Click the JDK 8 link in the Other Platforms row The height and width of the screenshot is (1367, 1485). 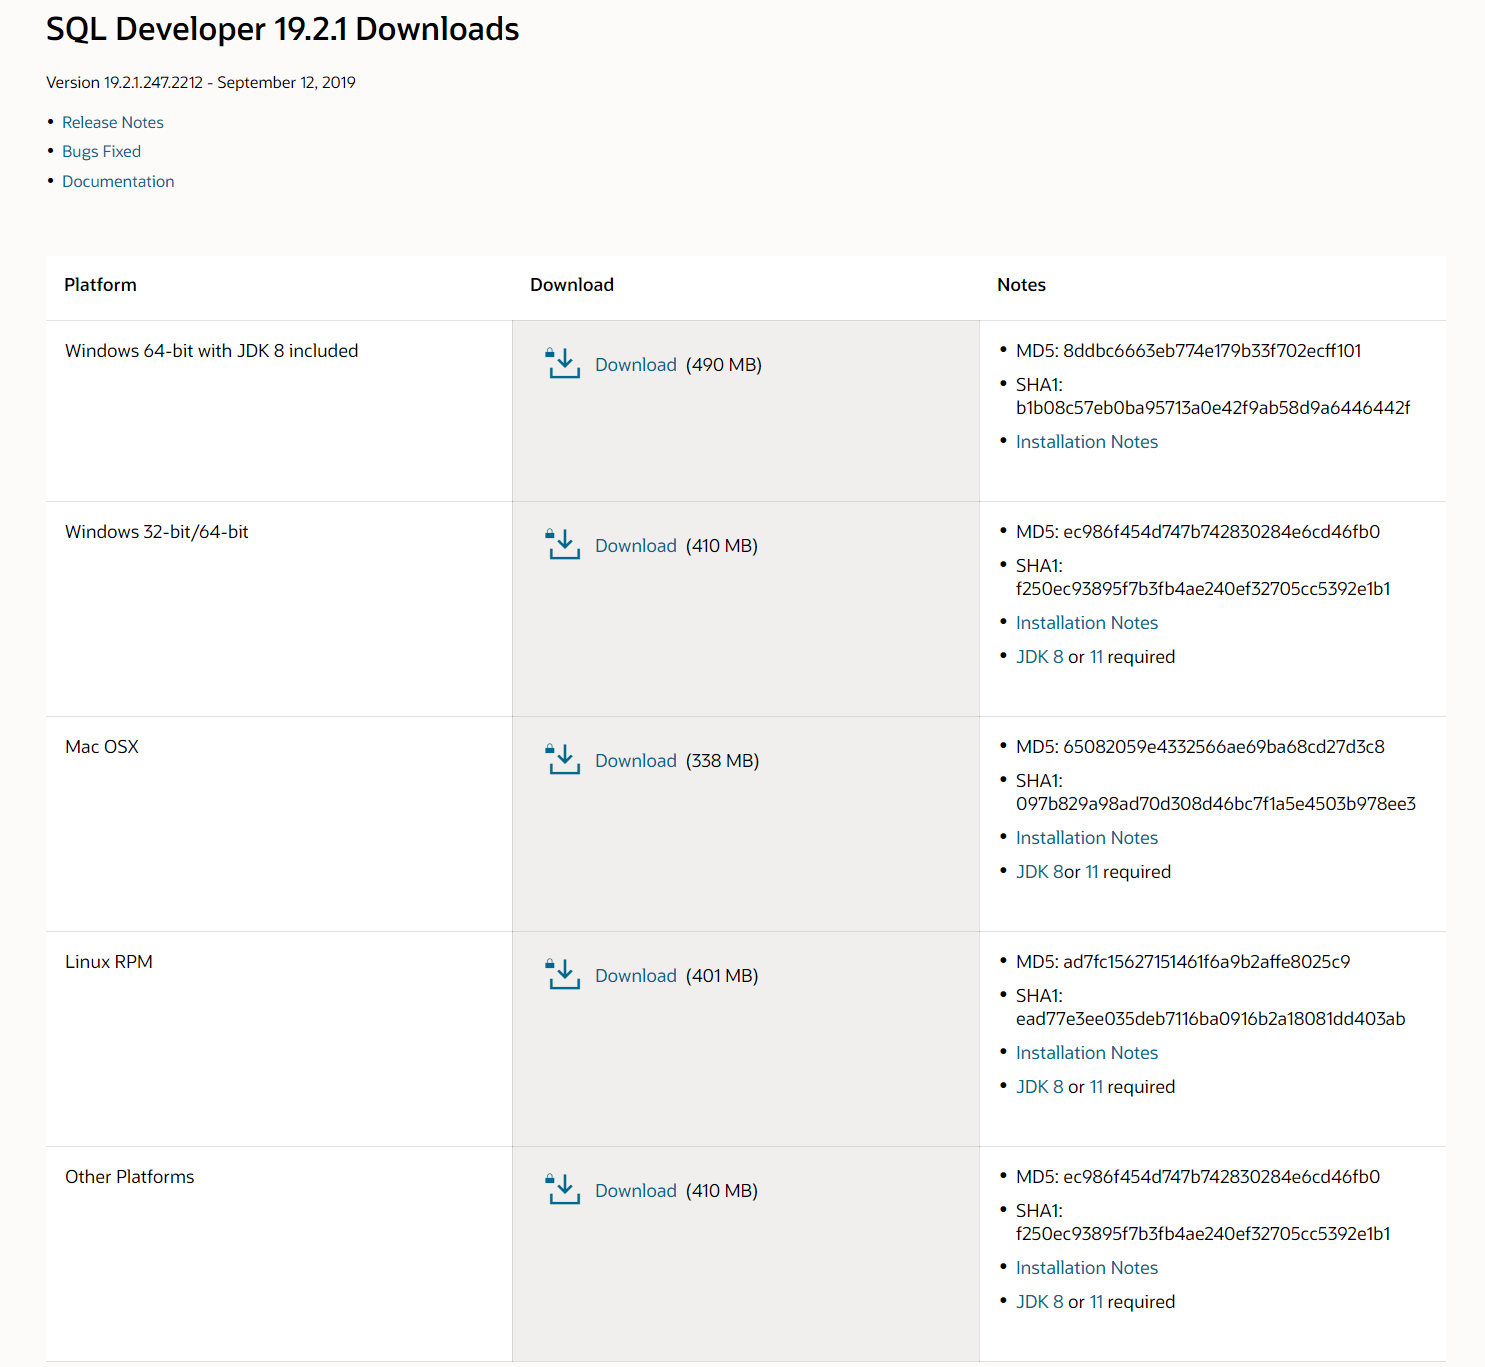pyautogui.click(x=1040, y=1302)
